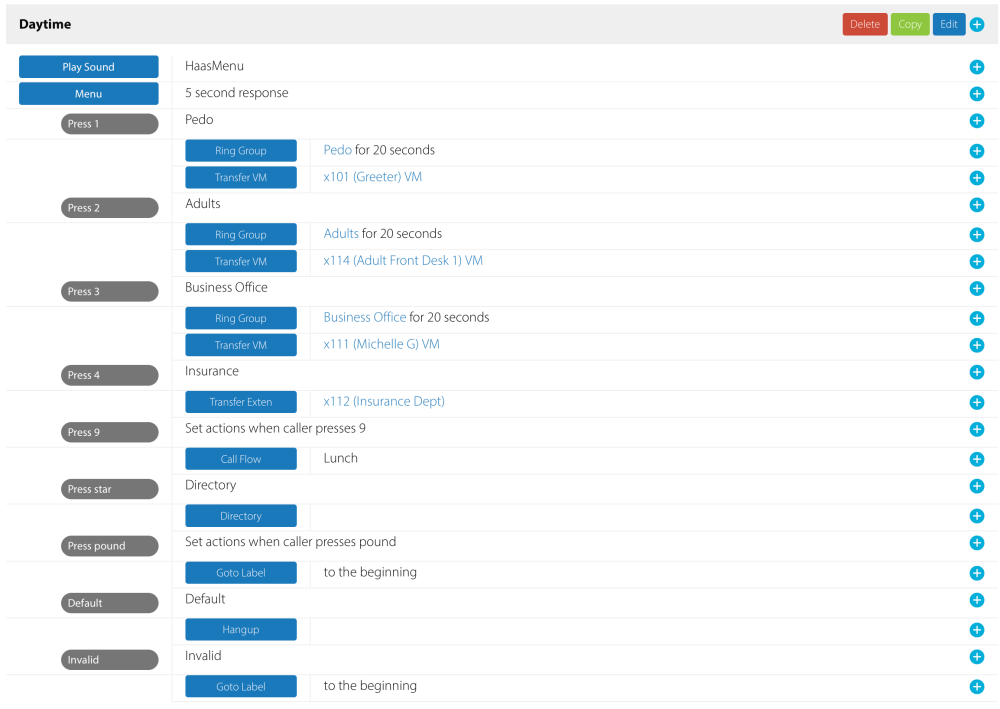Click plus icon on the Hangup row

977,630
